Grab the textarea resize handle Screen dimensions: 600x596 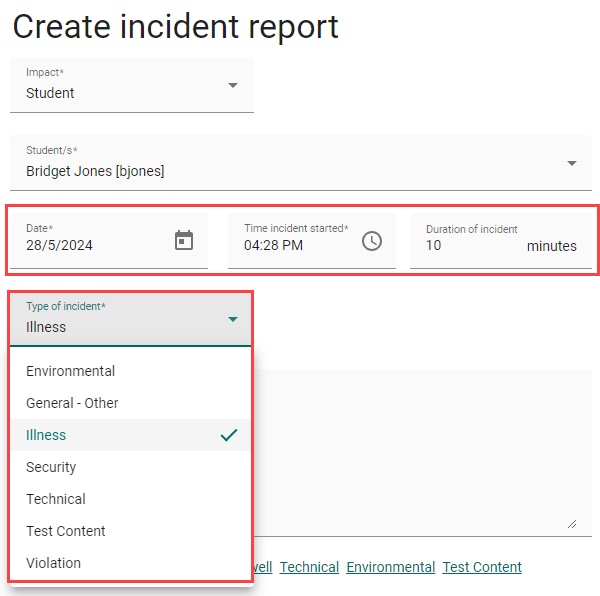572,523
